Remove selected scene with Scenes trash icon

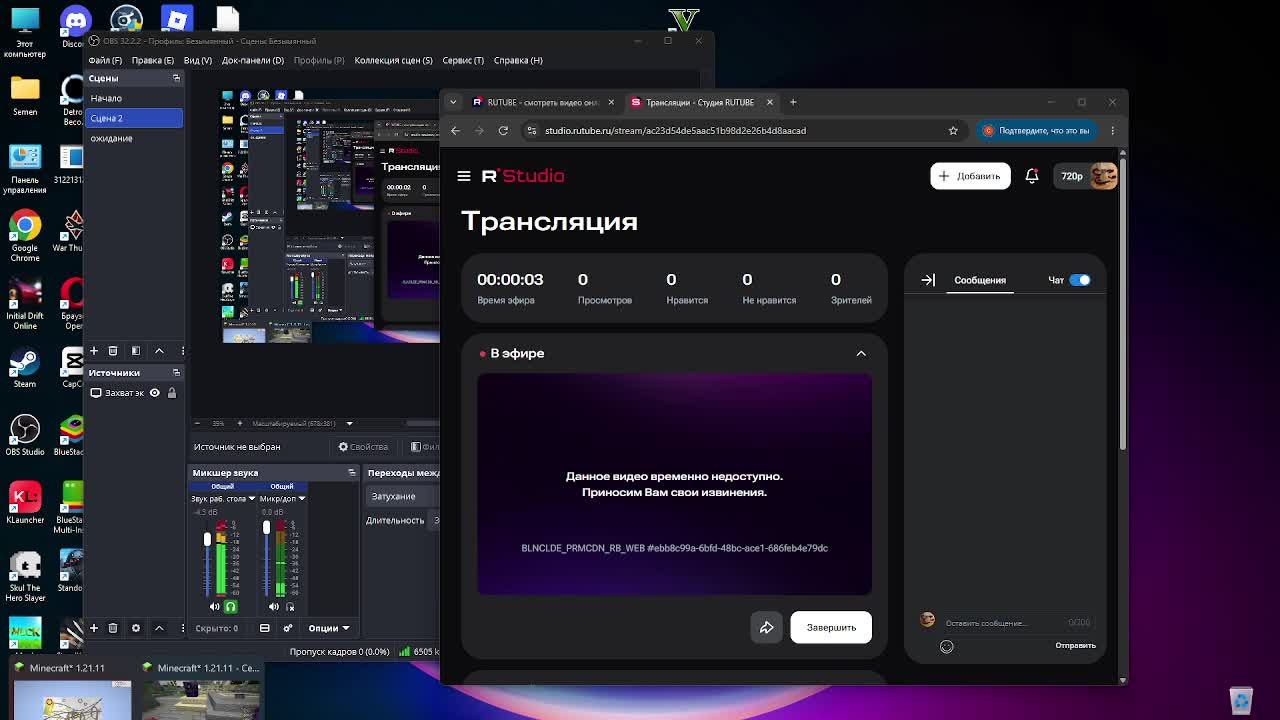coord(113,351)
